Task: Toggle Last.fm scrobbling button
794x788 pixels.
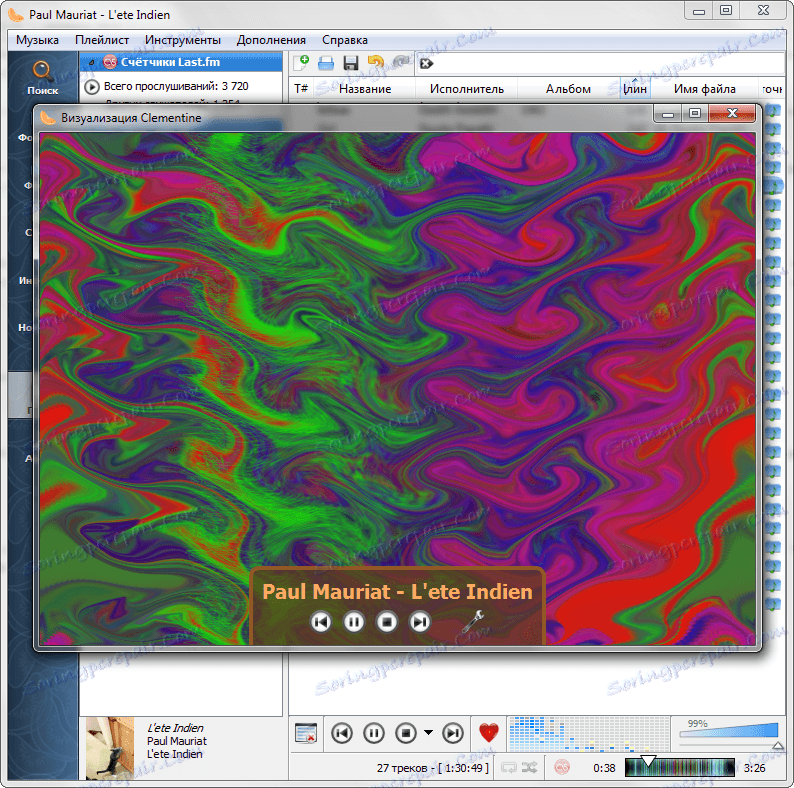Action: (562, 768)
